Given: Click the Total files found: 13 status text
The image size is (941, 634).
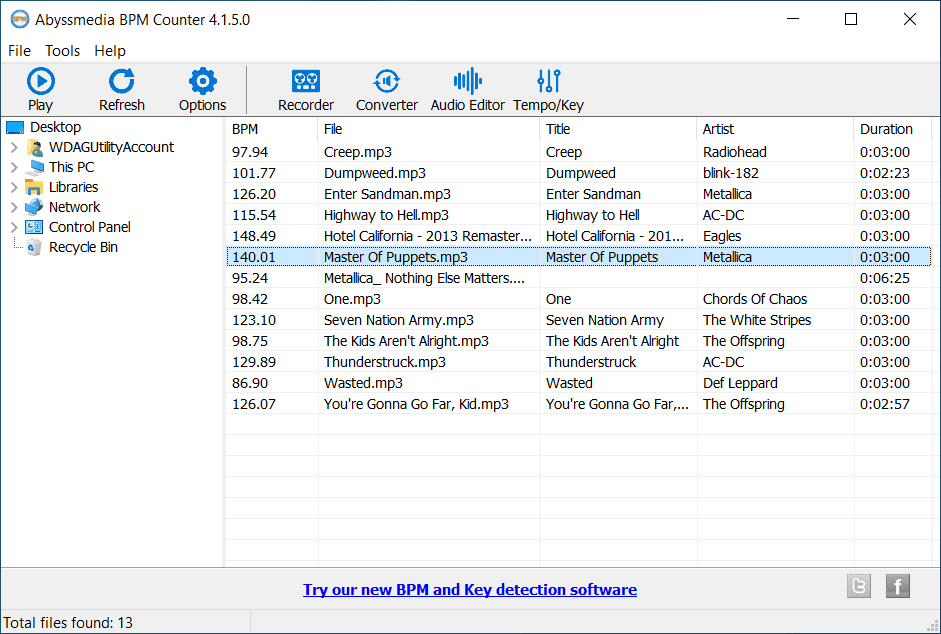Looking at the screenshot, I should 68,623.
